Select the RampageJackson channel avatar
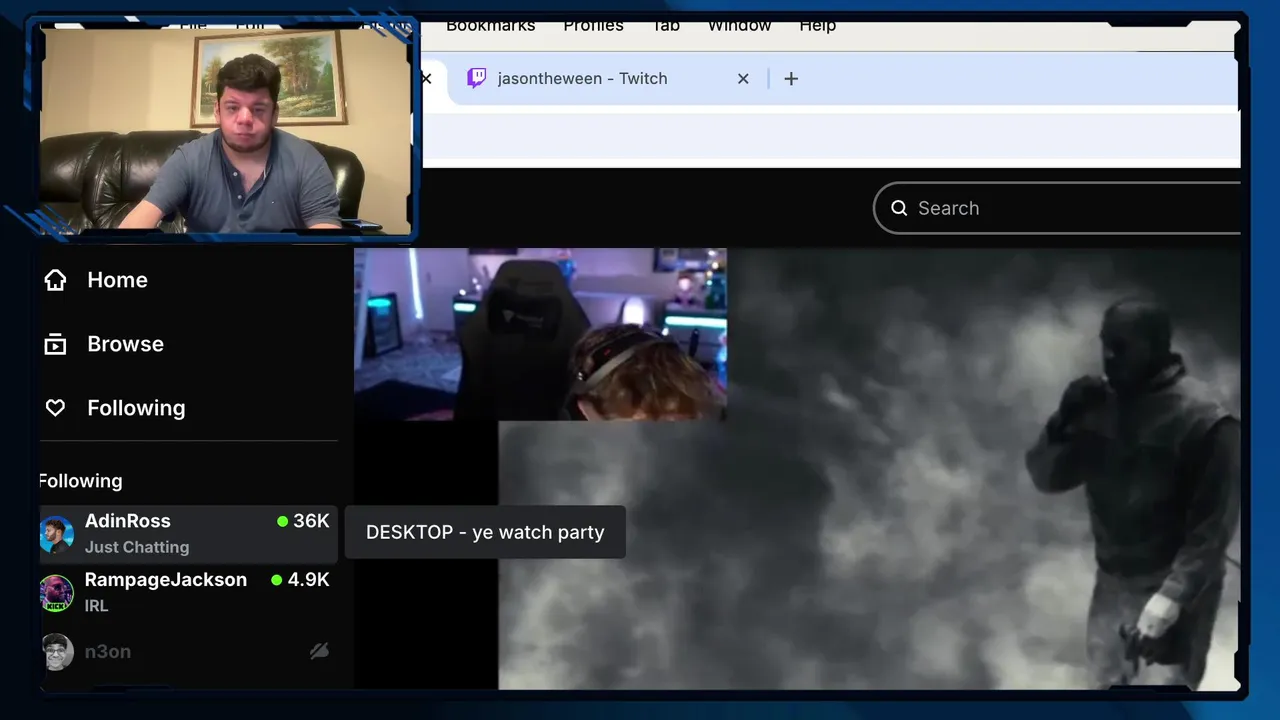1280x720 pixels. coord(57,593)
